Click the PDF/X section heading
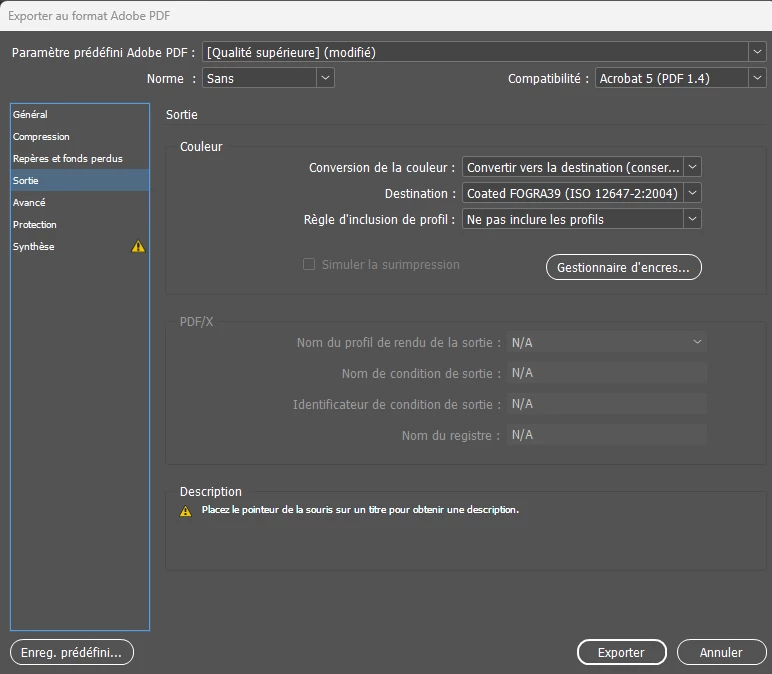The width and height of the screenshot is (772, 674). pos(196,322)
